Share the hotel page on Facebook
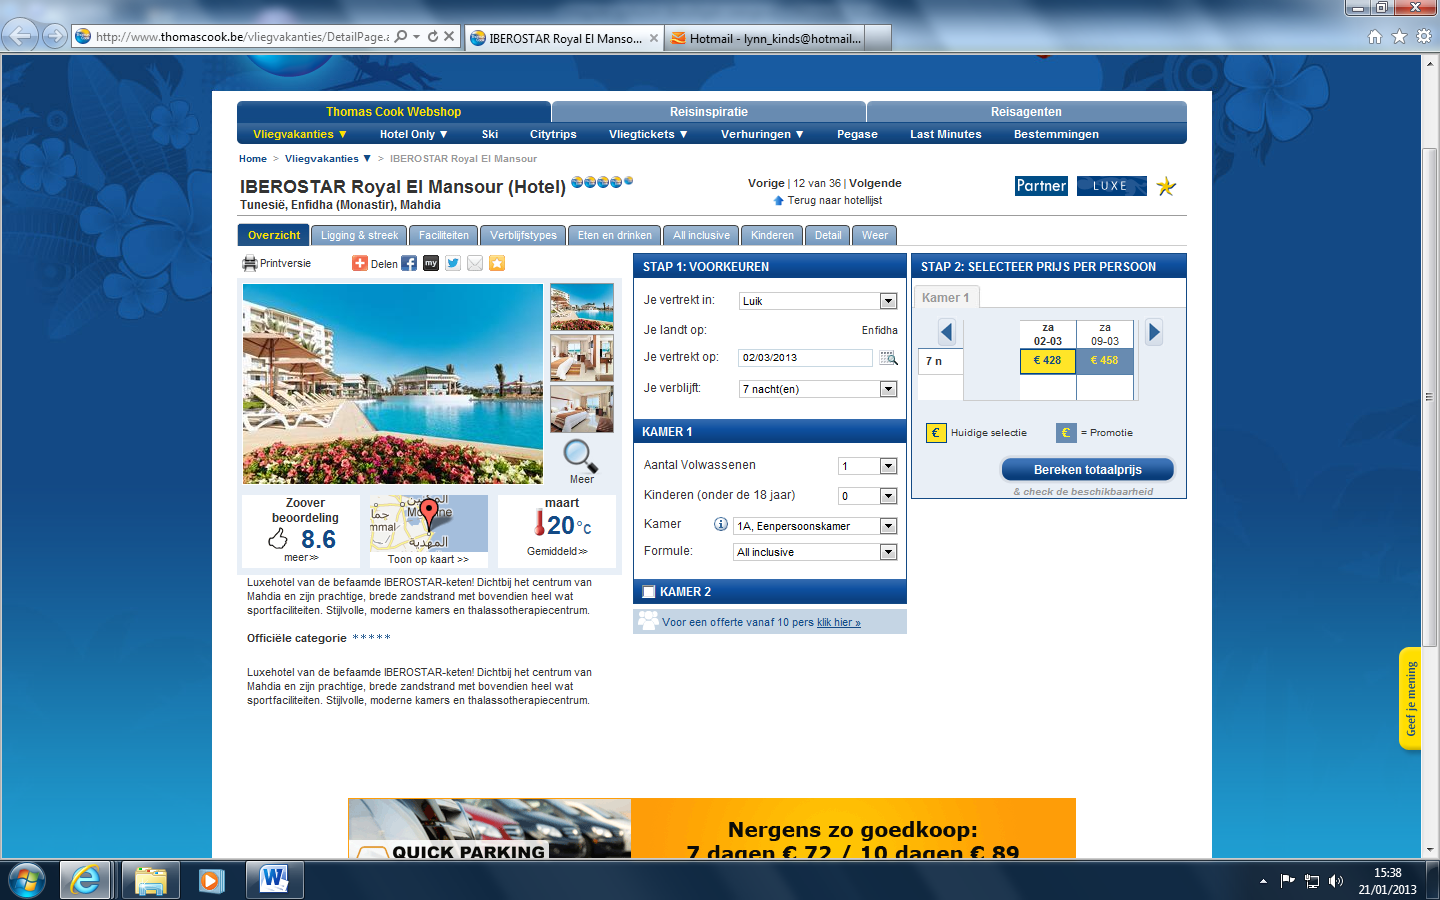 click(x=409, y=263)
